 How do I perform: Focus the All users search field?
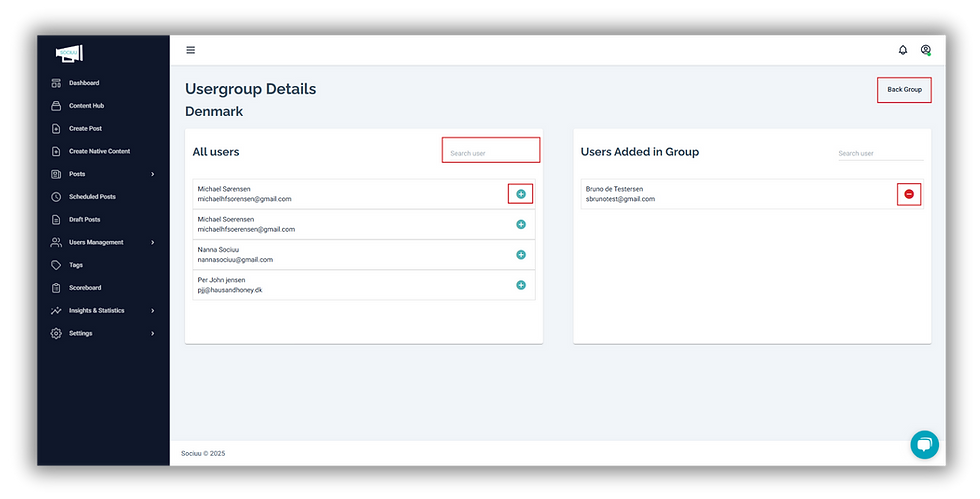click(x=491, y=153)
